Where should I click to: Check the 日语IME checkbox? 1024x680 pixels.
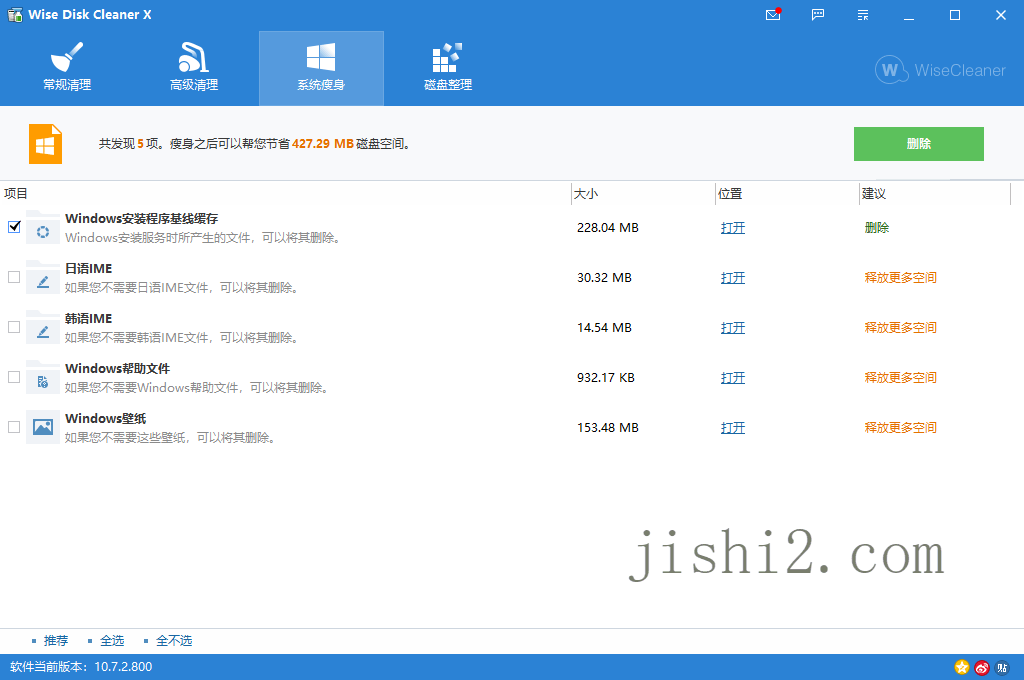[14, 277]
